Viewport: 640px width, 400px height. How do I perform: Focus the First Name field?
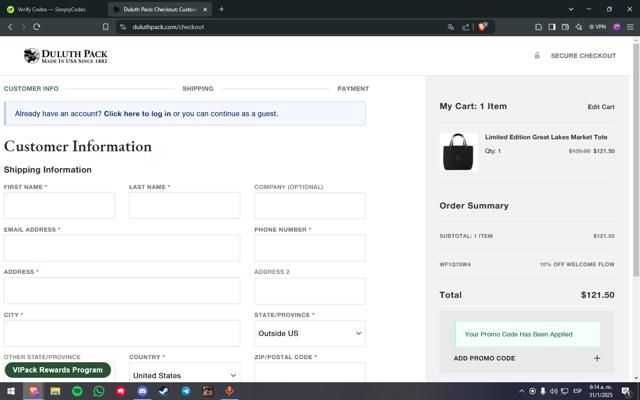(59, 206)
